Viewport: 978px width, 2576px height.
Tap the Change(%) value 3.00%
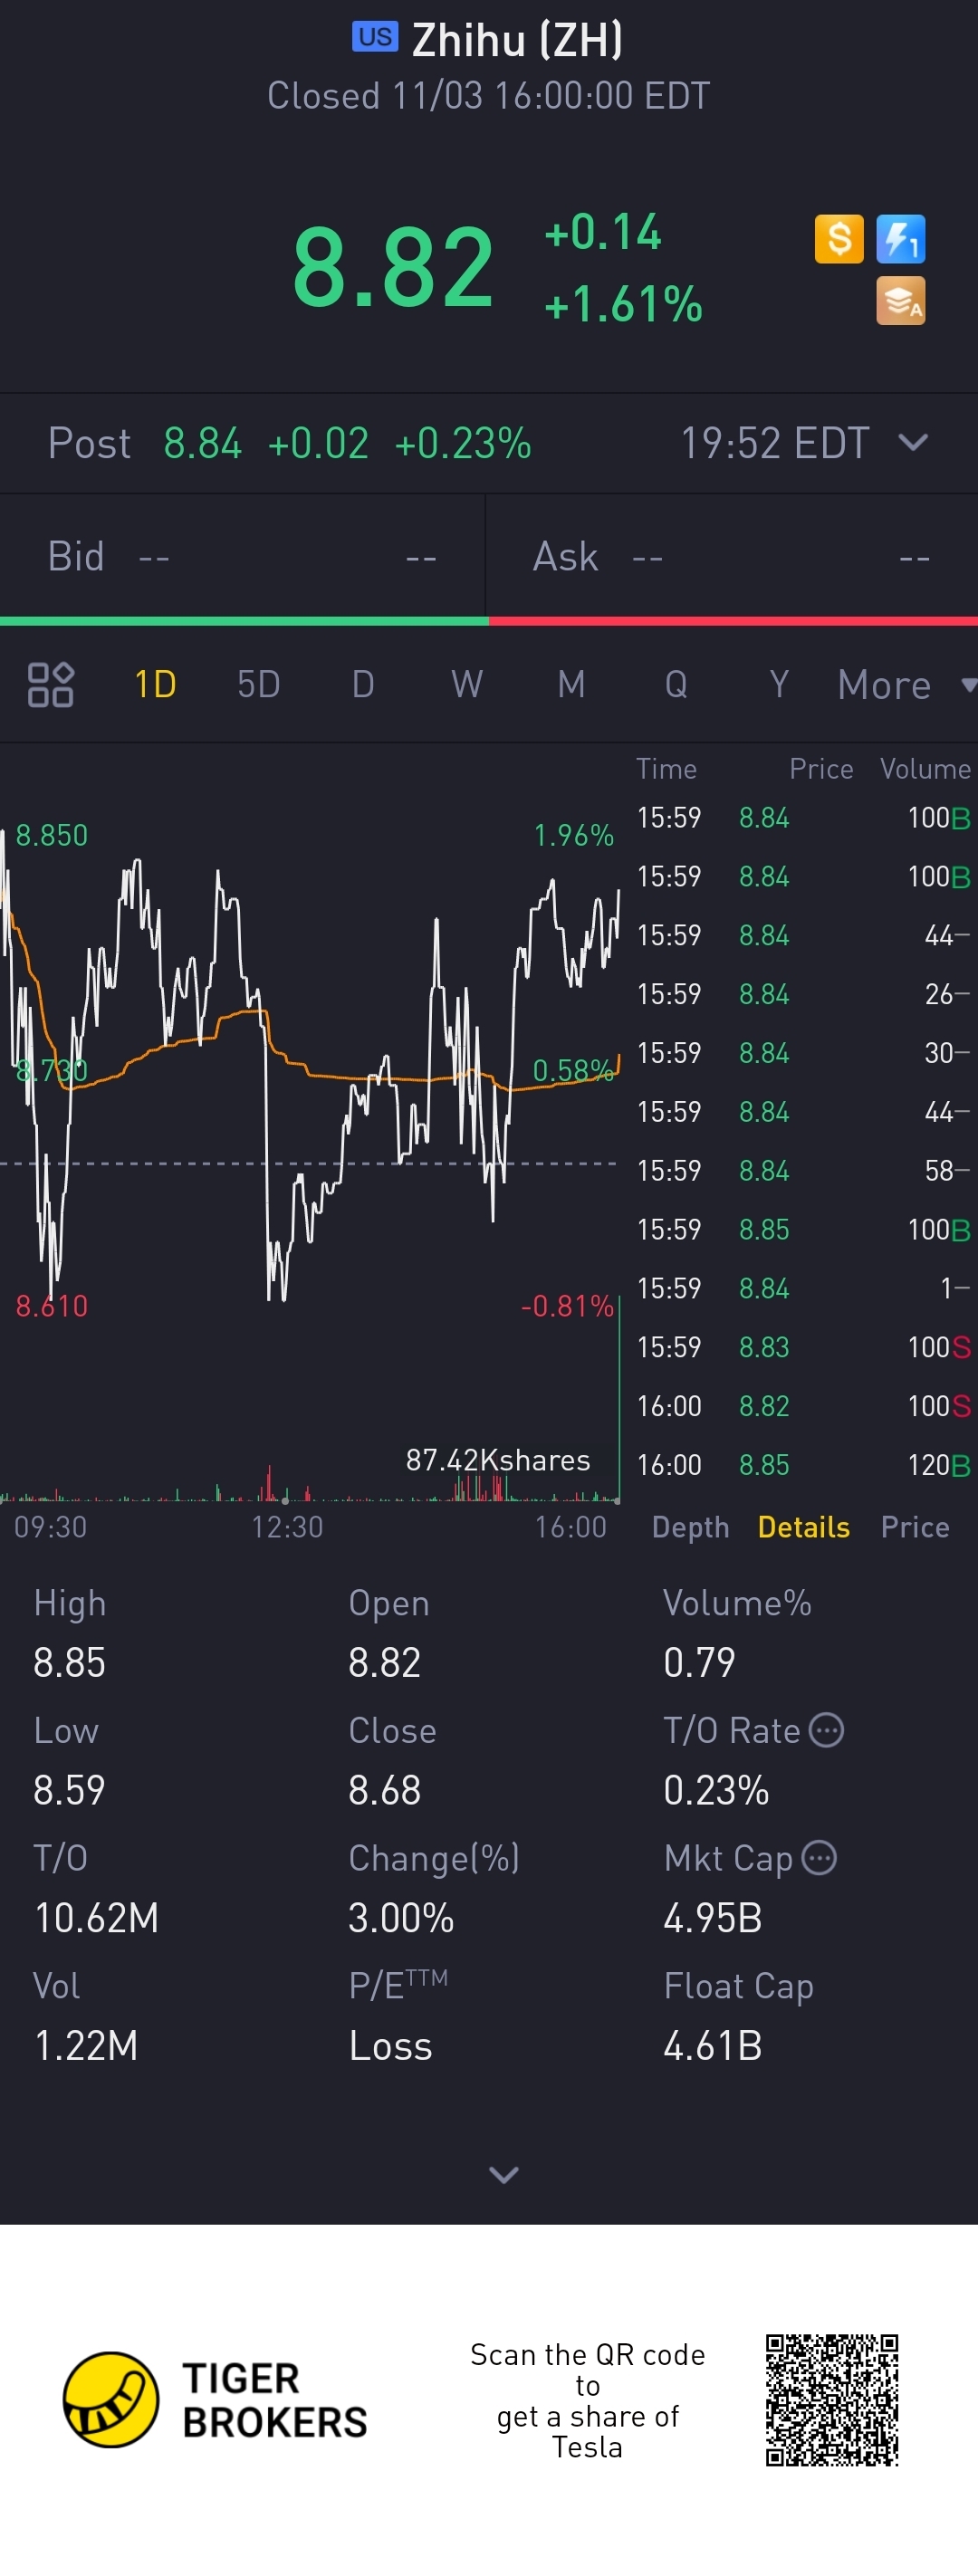pos(401,1918)
